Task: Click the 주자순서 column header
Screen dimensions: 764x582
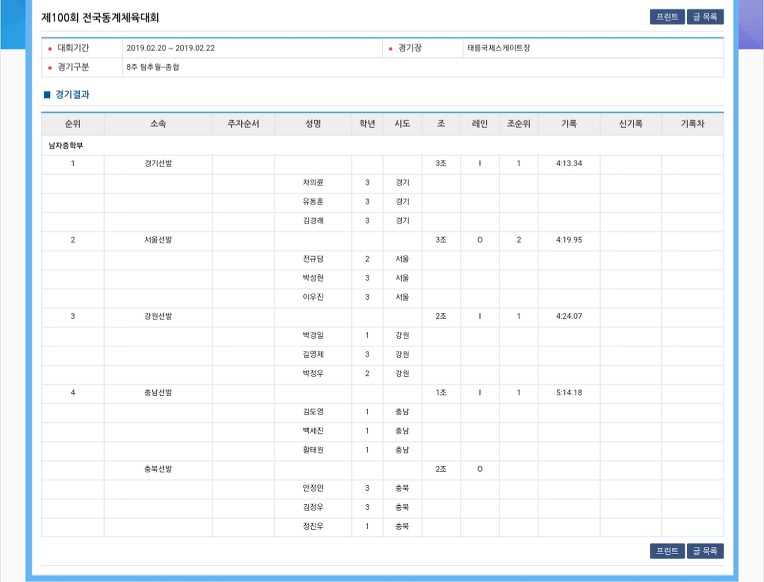Action: click(x=243, y=124)
